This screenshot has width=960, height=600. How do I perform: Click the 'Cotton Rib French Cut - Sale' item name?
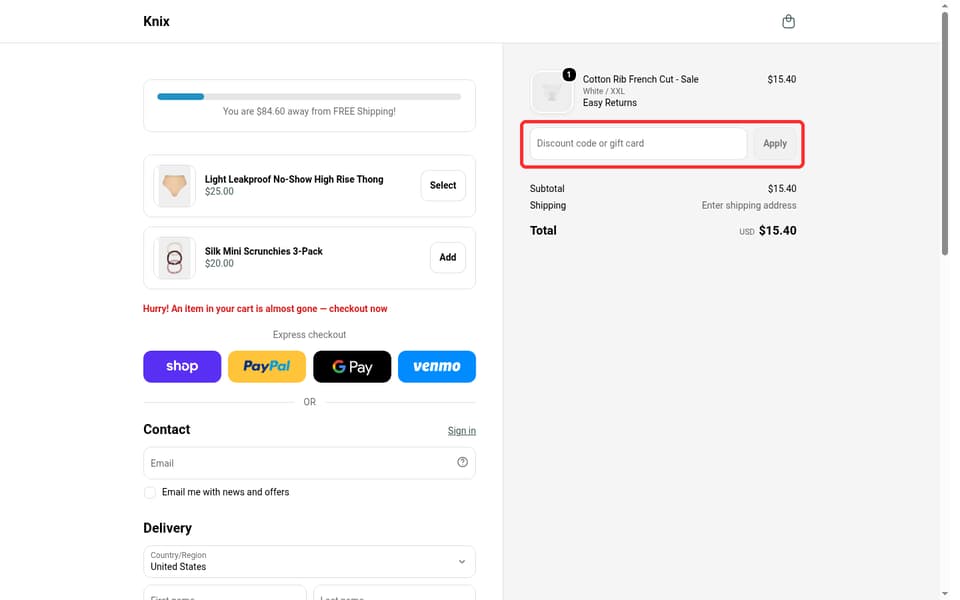tap(640, 80)
